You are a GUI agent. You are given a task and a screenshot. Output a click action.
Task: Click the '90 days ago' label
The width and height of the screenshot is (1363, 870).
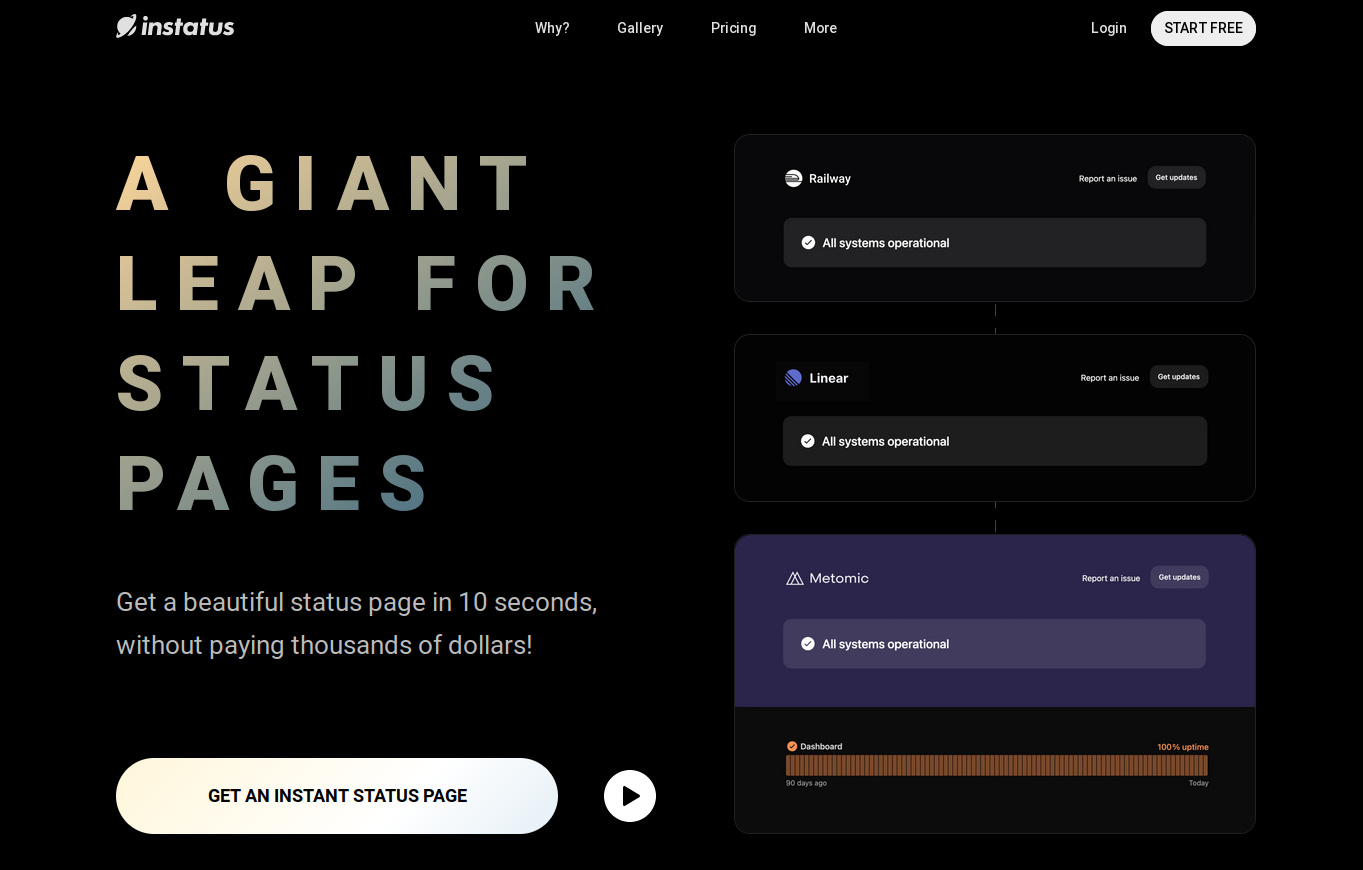click(806, 783)
